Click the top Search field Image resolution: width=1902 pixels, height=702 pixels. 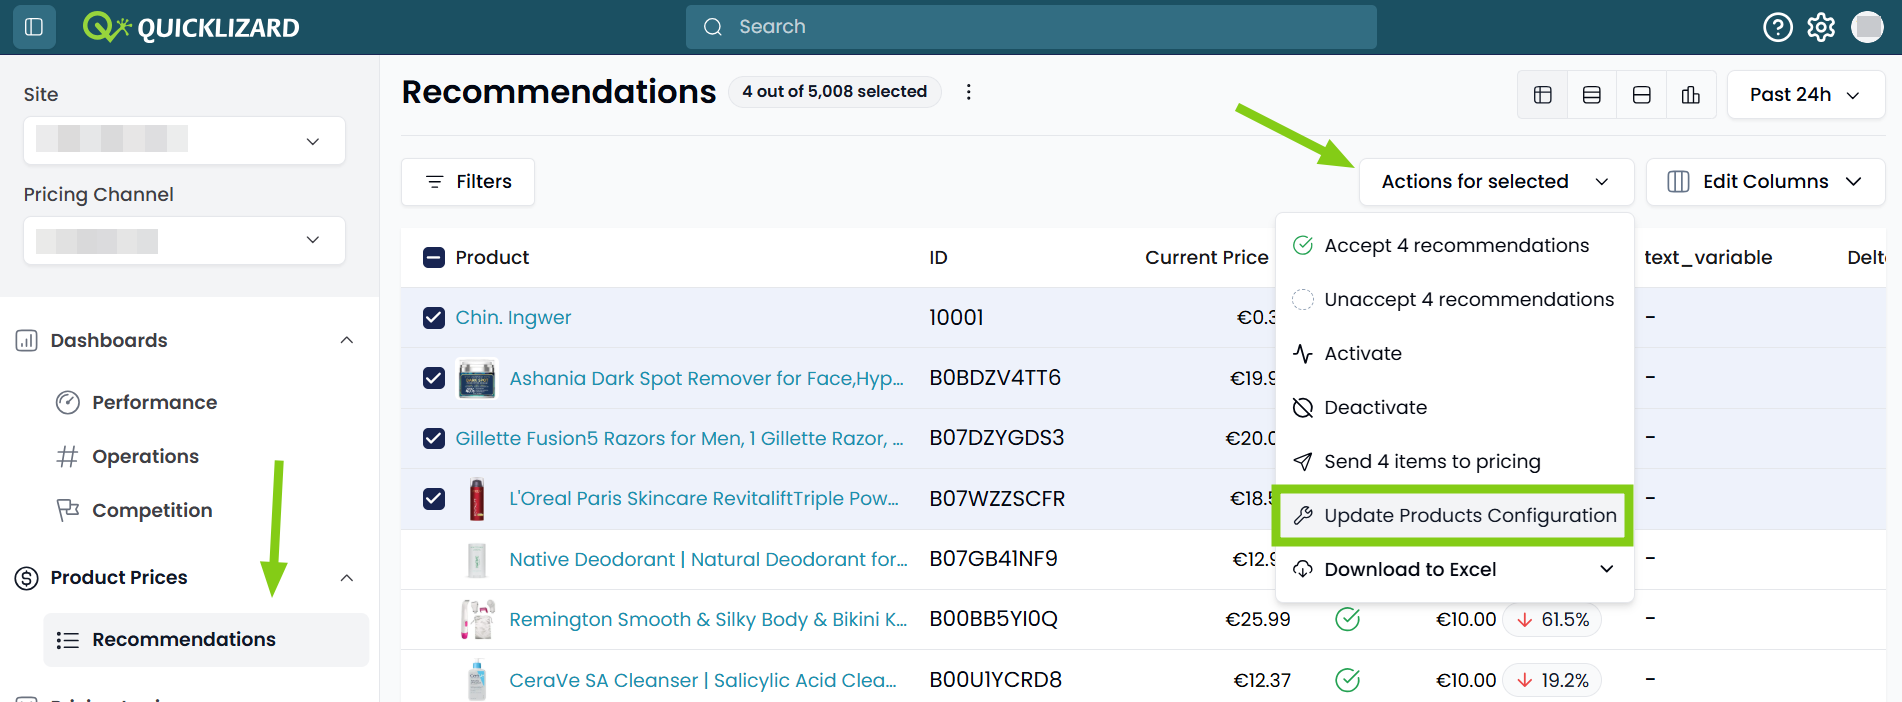(1031, 27)
